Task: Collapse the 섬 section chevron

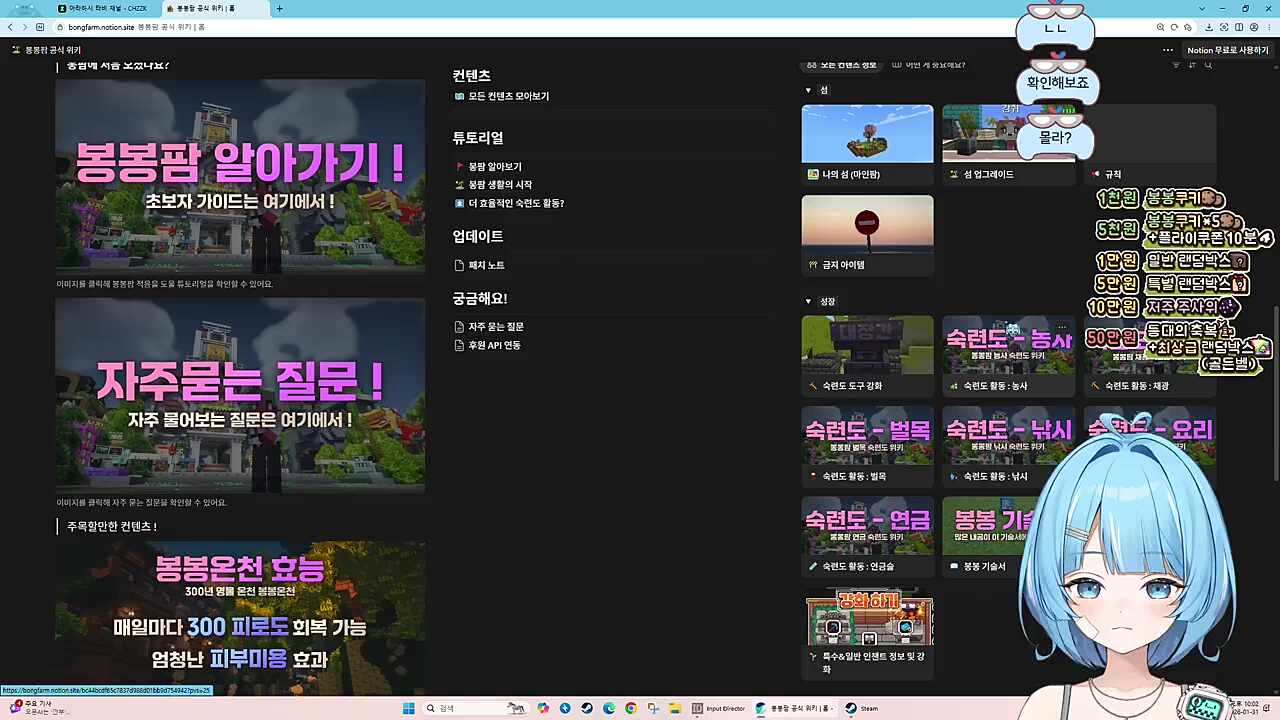Action: (x=808, y=90)
